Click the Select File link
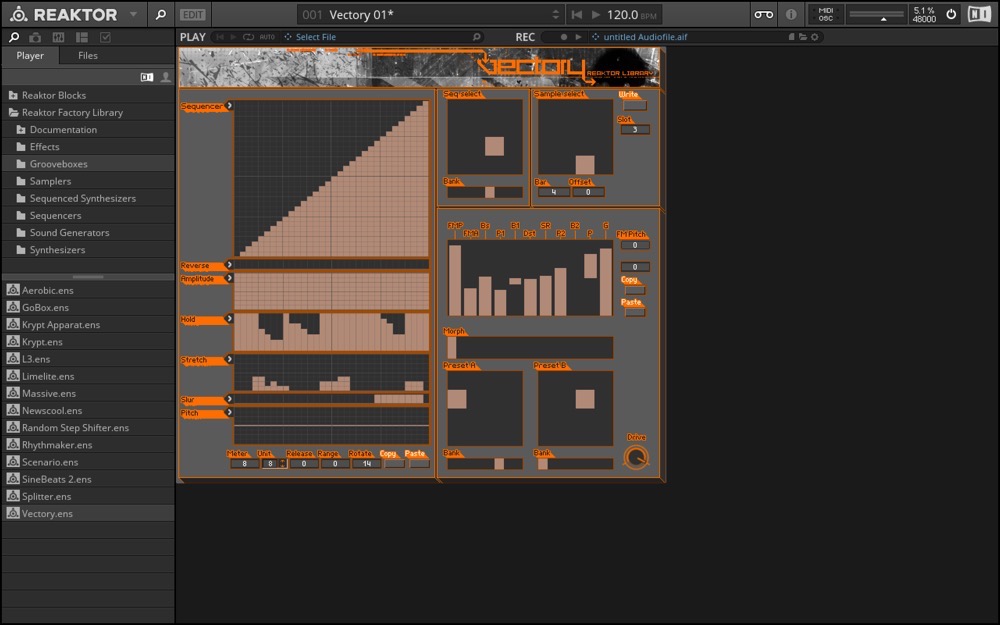 [x=316, y=37]
